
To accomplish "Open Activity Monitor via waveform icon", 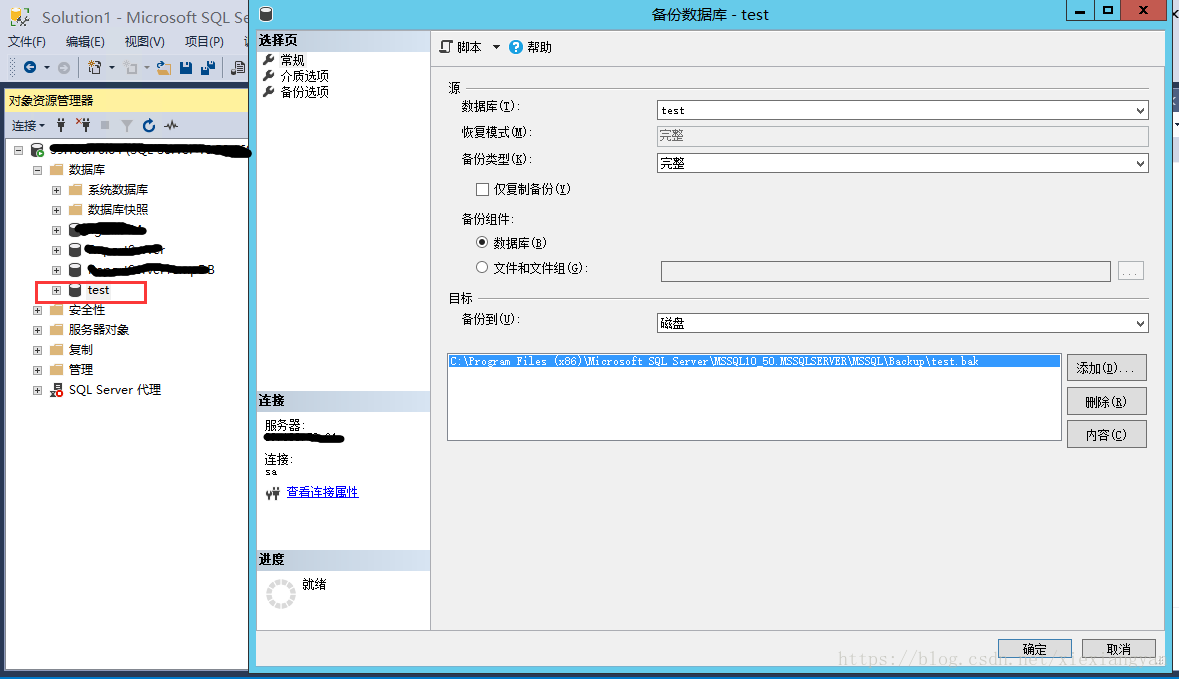I will click(x=171, y=125).
